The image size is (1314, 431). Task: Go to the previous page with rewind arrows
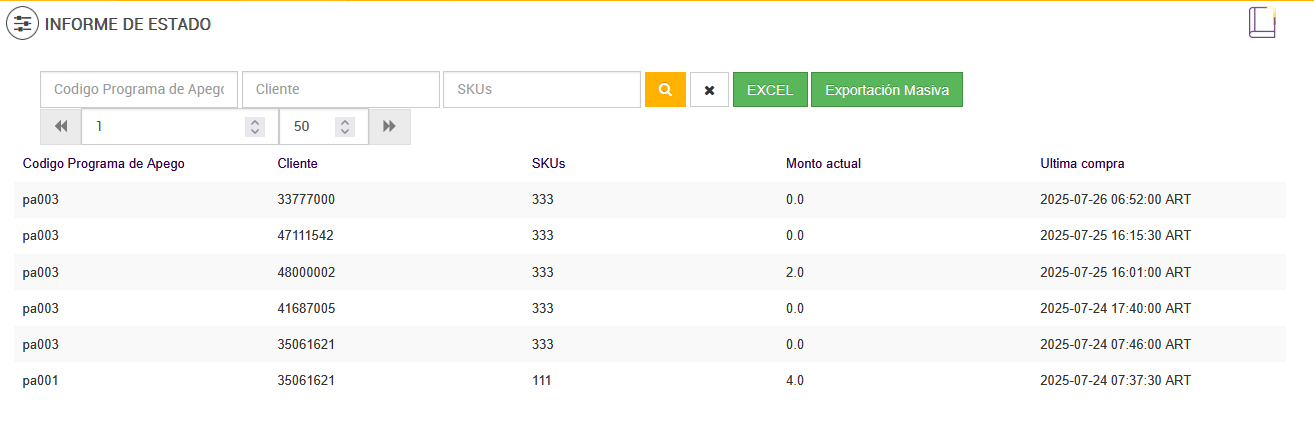61,127
